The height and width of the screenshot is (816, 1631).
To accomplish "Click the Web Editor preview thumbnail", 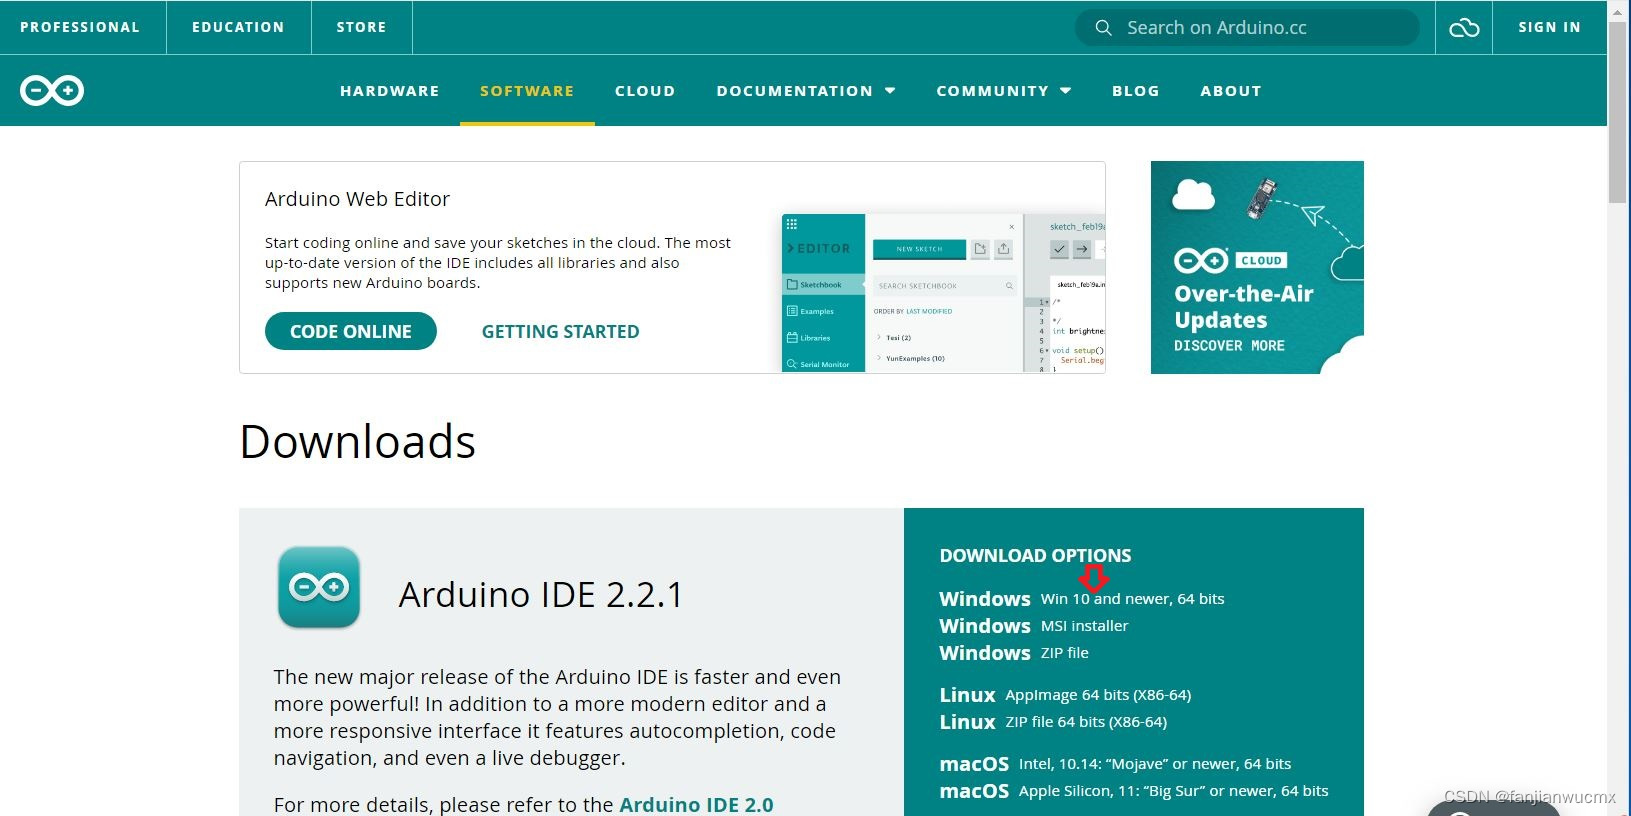I will point(943,293).
